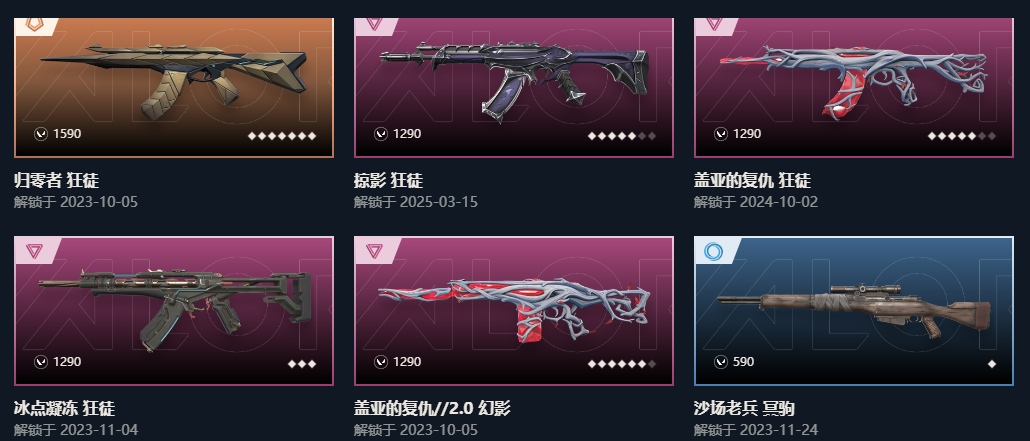Click the single level diamond on 沙场老兵 冥驹
The height and width of the screenshot is (441, 1030).
pyautogui.click(x=992, y=363)
